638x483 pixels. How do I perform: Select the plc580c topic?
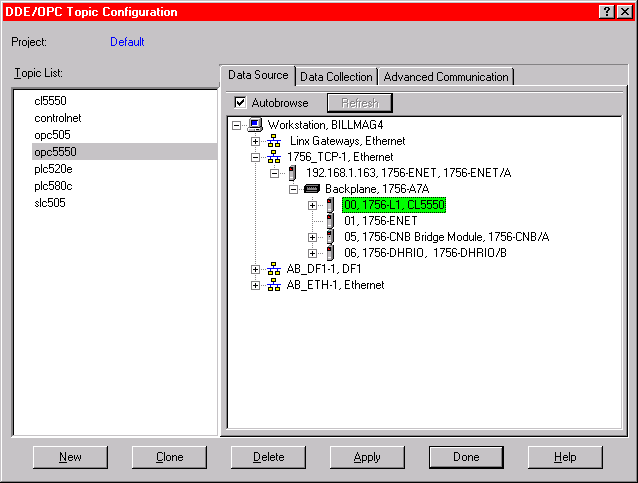pyautogui.click(x=53, y=186)
